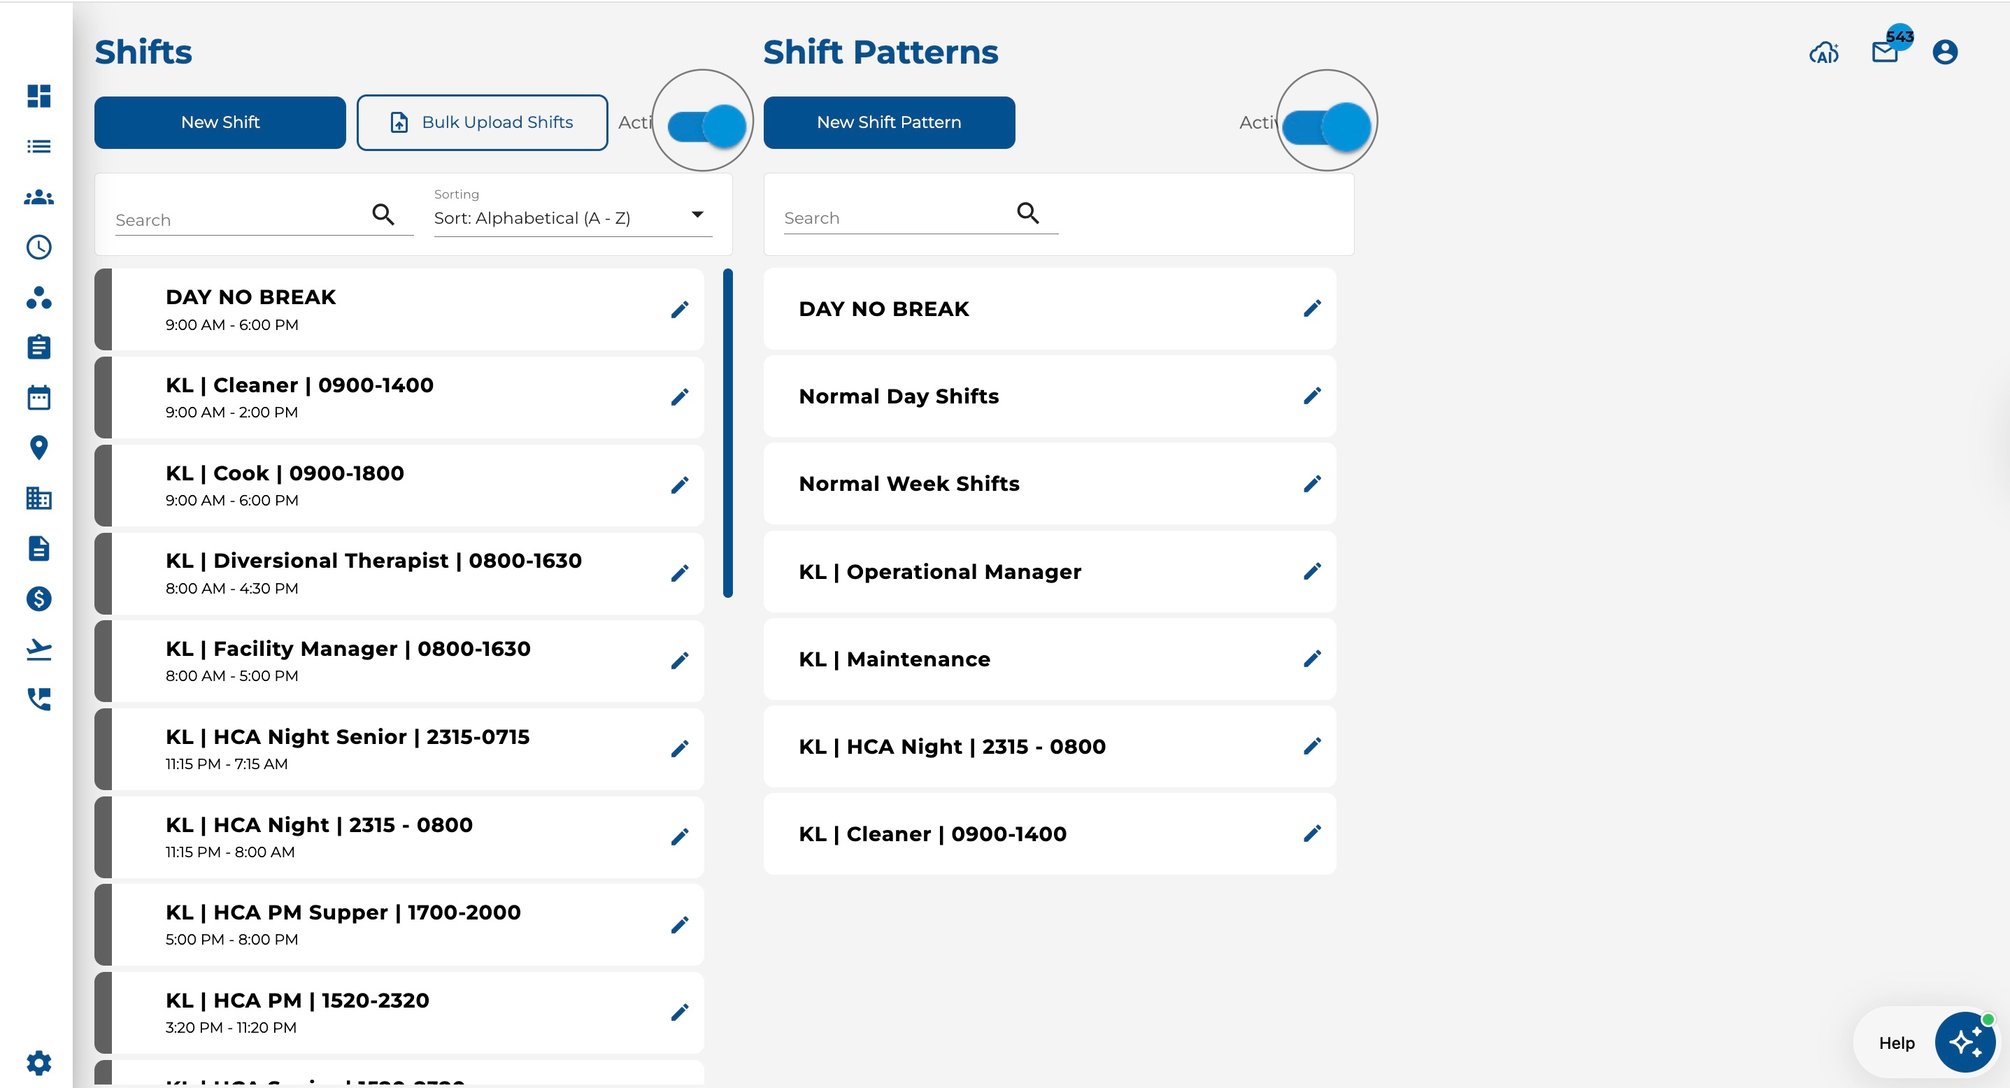Edit KL HCA PM Supper shift
Viewport: 2010px width, 1088px height.
point(680,925)
